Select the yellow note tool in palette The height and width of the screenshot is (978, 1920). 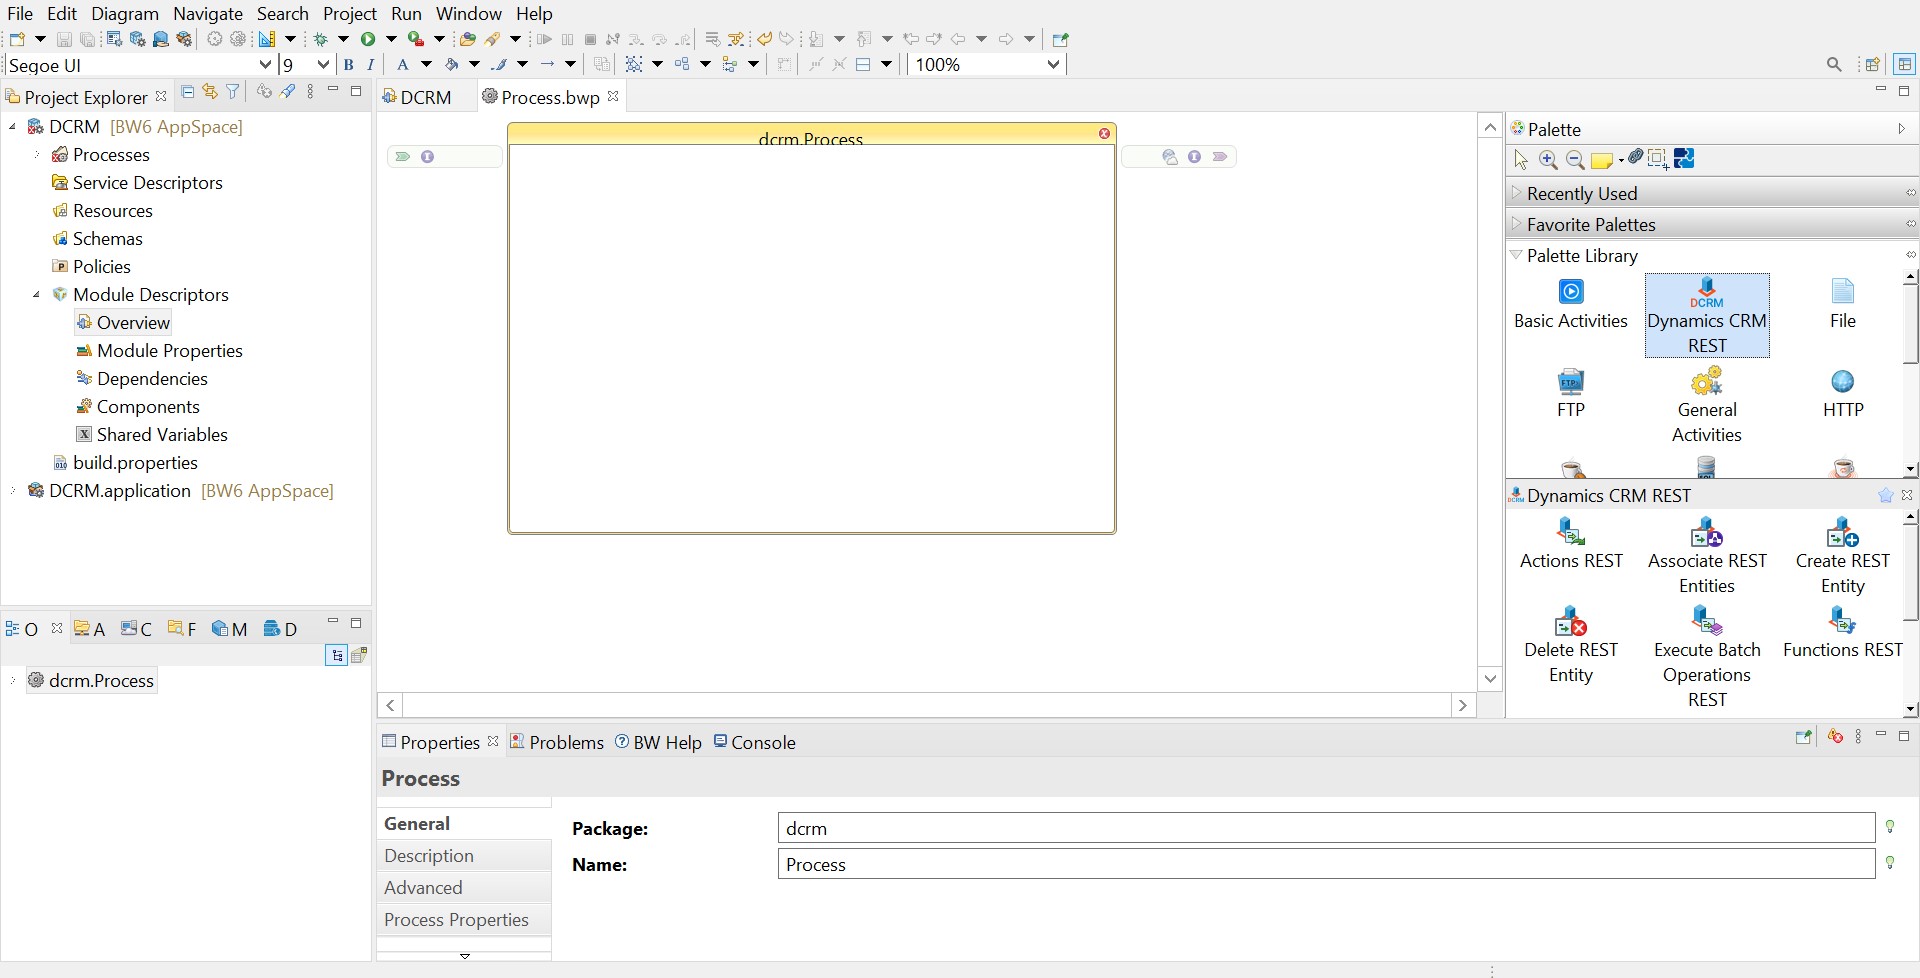(1602, 160)
